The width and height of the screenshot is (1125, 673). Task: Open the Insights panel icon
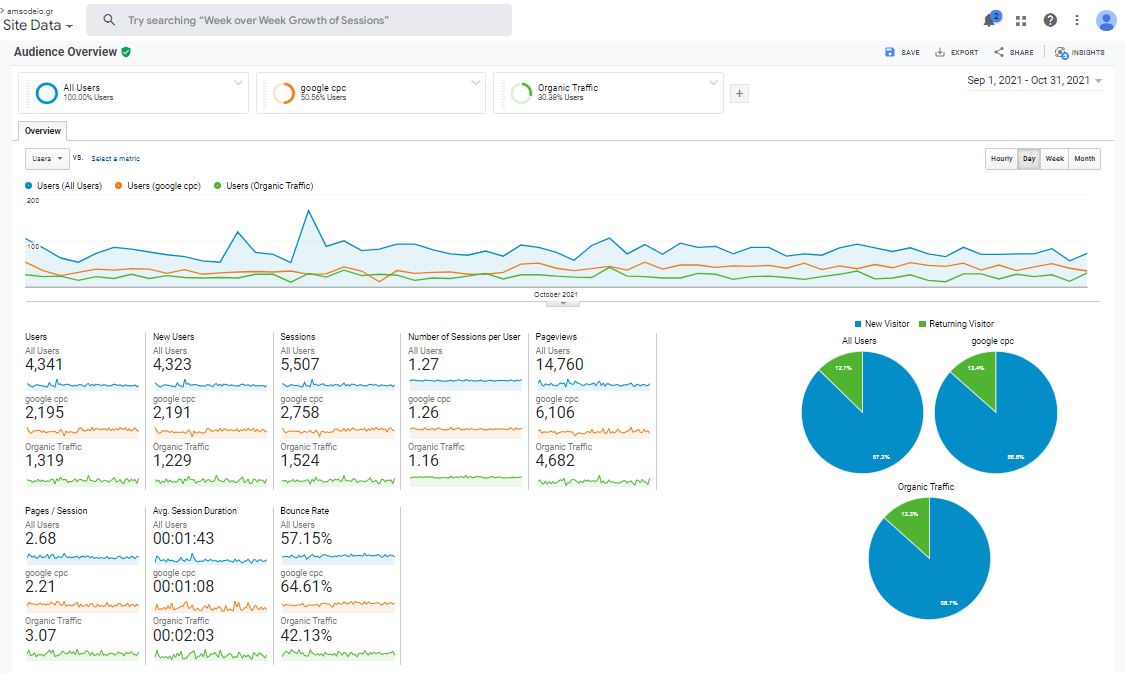[x=1061, y=52]
